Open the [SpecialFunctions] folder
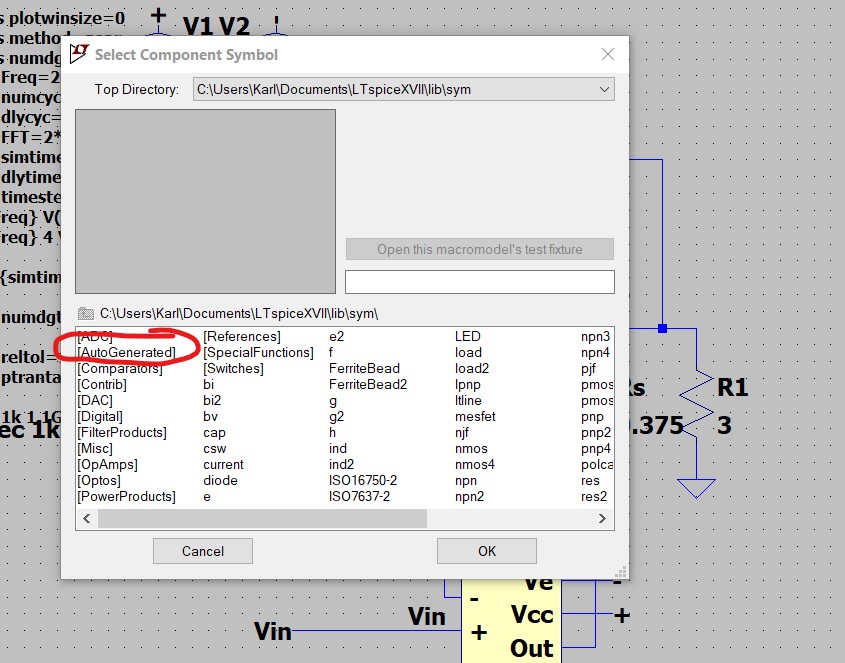This screenshot has width=845, height=663. click(x=258, y=353)
